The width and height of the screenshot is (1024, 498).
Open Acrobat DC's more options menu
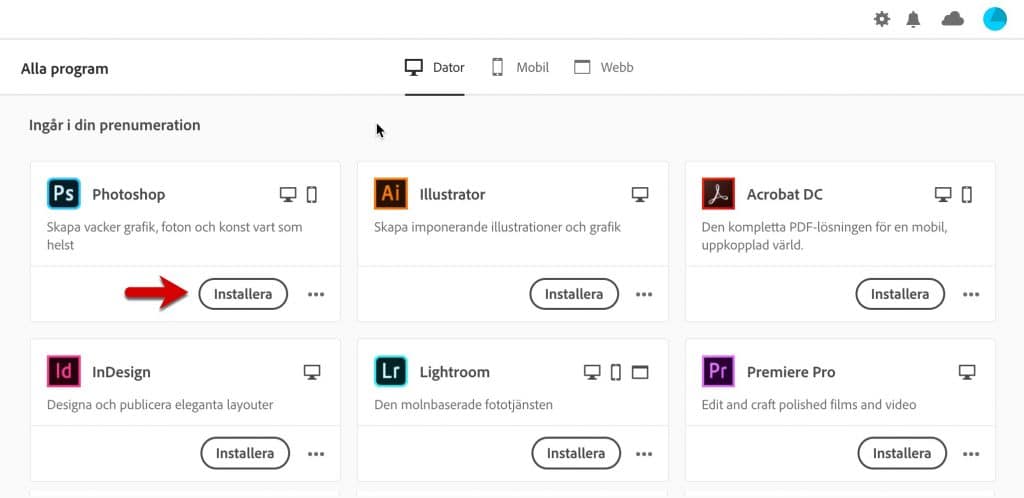point(971,295)
